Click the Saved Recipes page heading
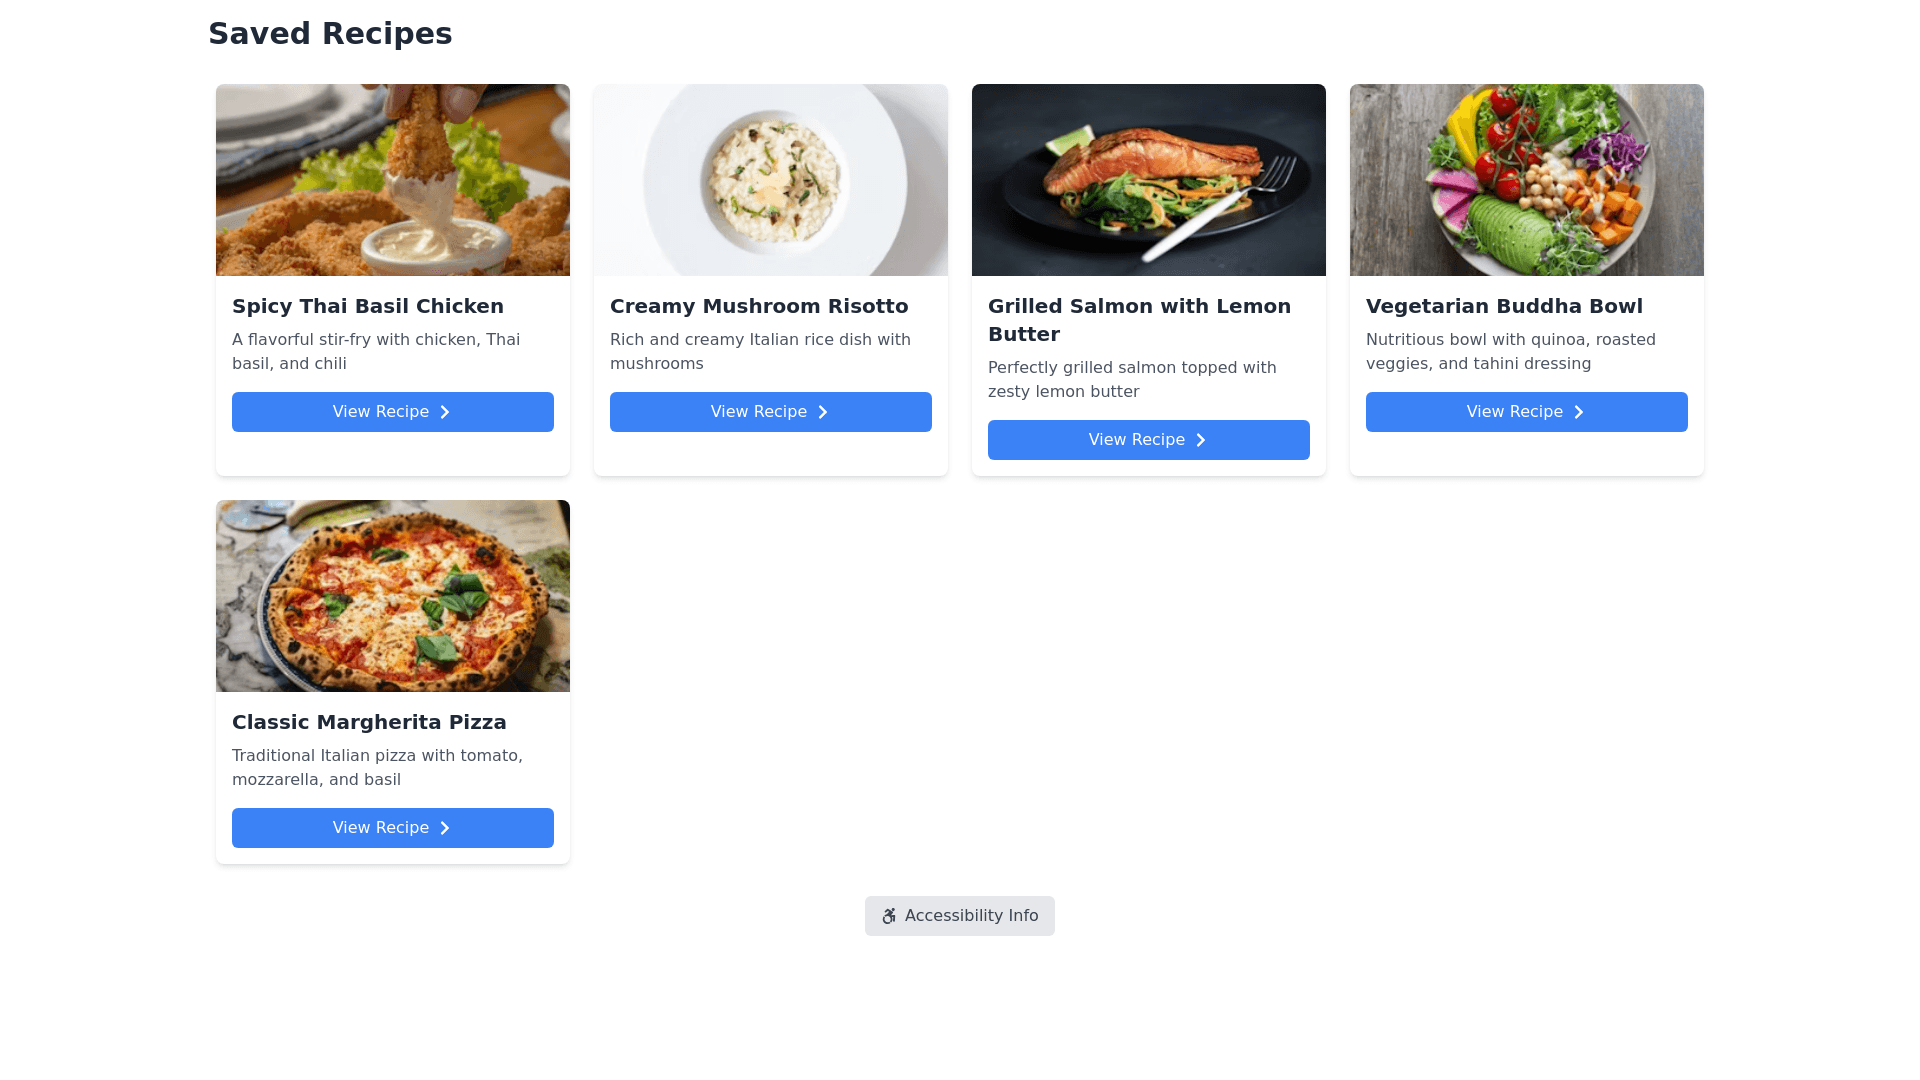1920x1080 pixels. pyautogui.click(x=330, y=34)
